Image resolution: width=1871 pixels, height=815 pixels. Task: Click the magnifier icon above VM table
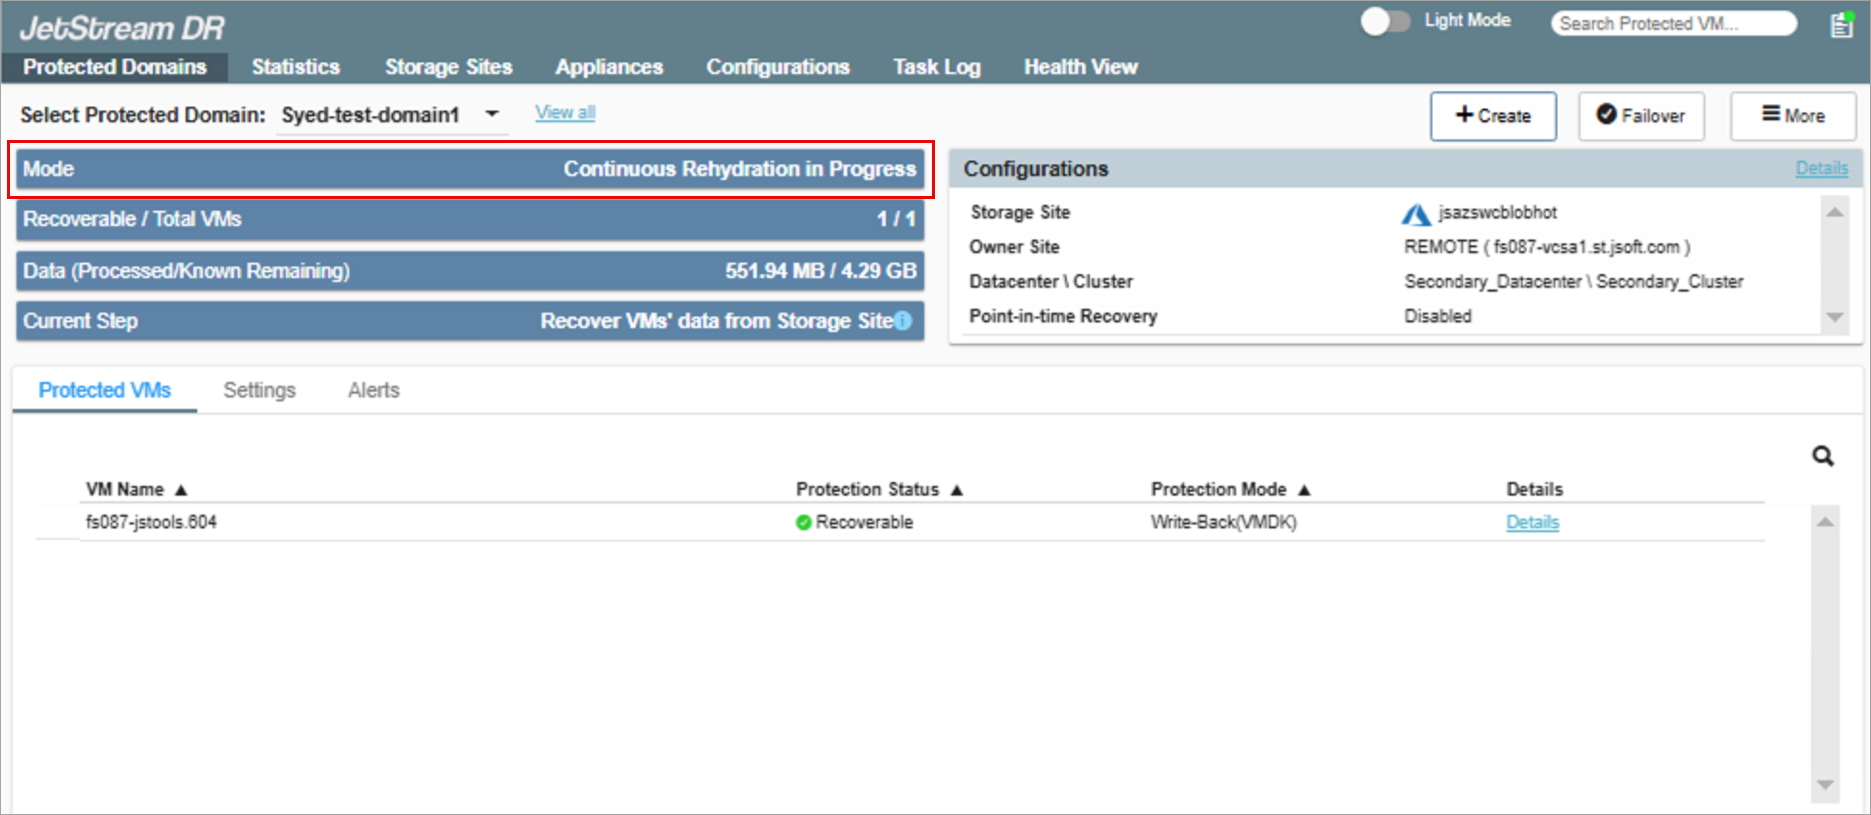coord(1823,456)
